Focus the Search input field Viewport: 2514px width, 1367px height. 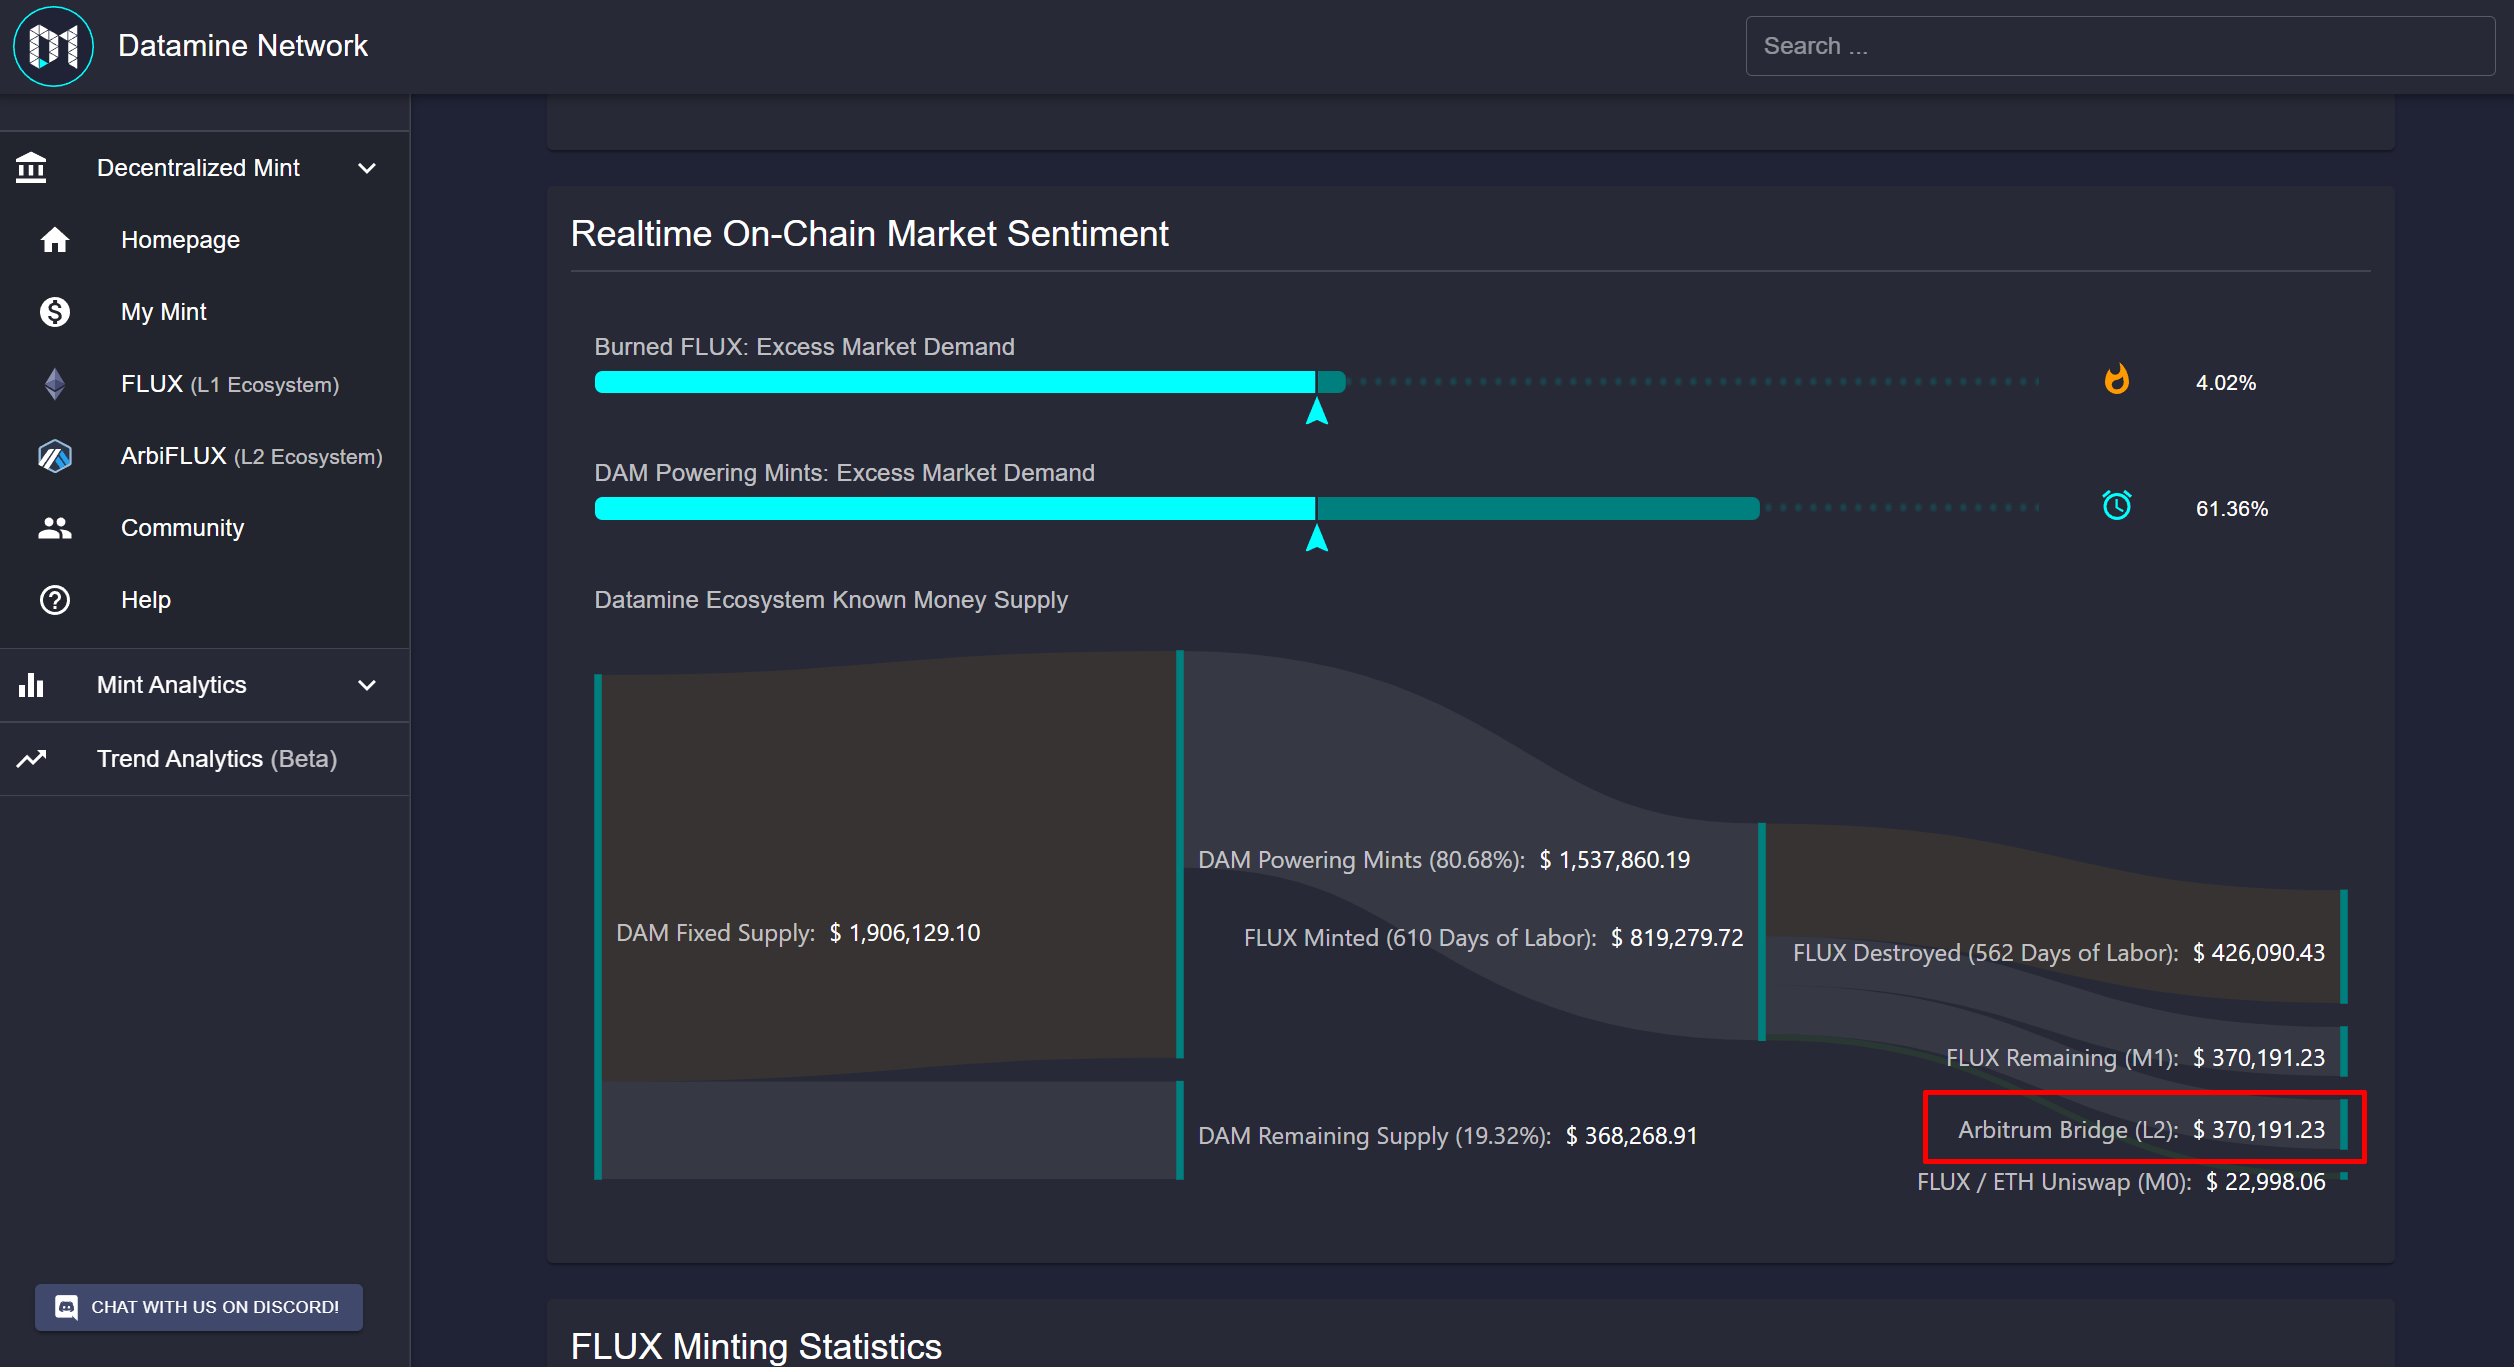(2120, 46)
